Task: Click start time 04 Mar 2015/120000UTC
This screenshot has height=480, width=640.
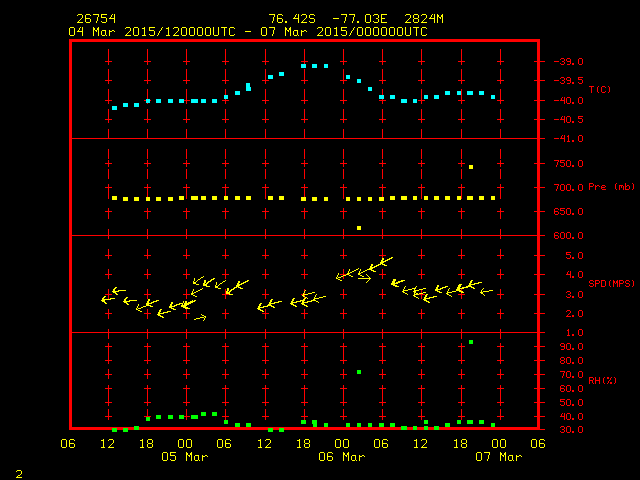Action: point(152,32)
